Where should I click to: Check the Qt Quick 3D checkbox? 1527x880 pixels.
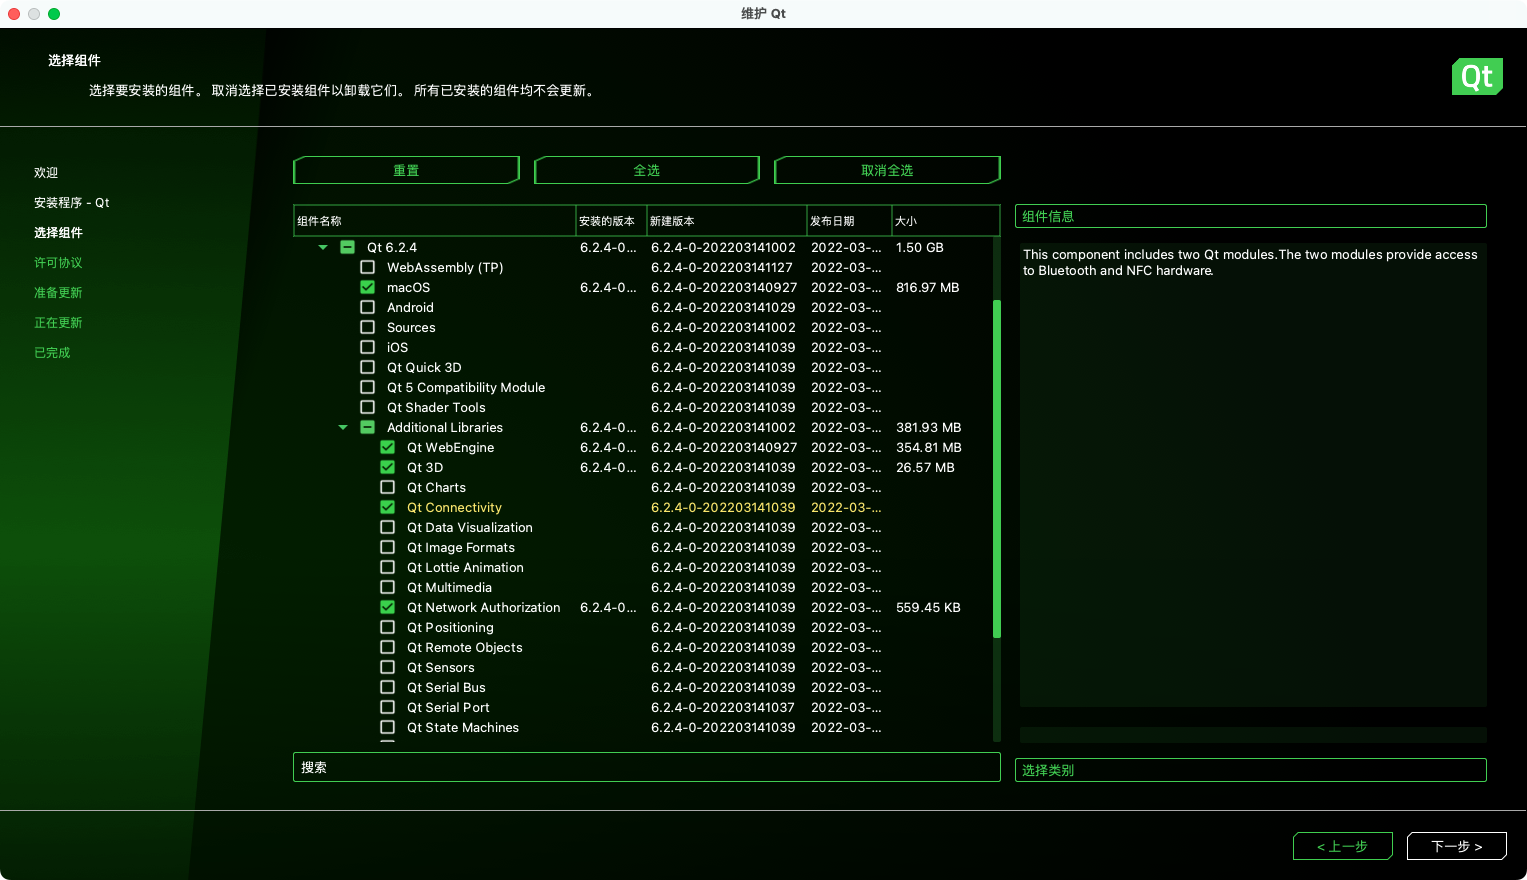[367, 367]
